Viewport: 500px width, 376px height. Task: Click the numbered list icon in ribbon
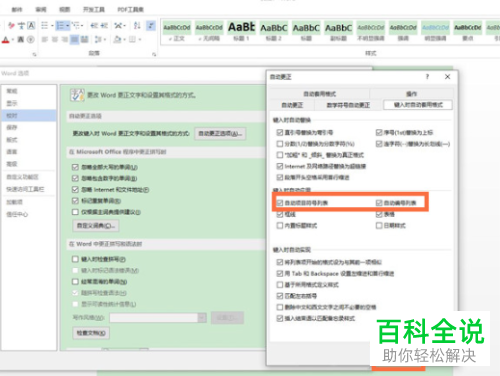tap(60, 25)
